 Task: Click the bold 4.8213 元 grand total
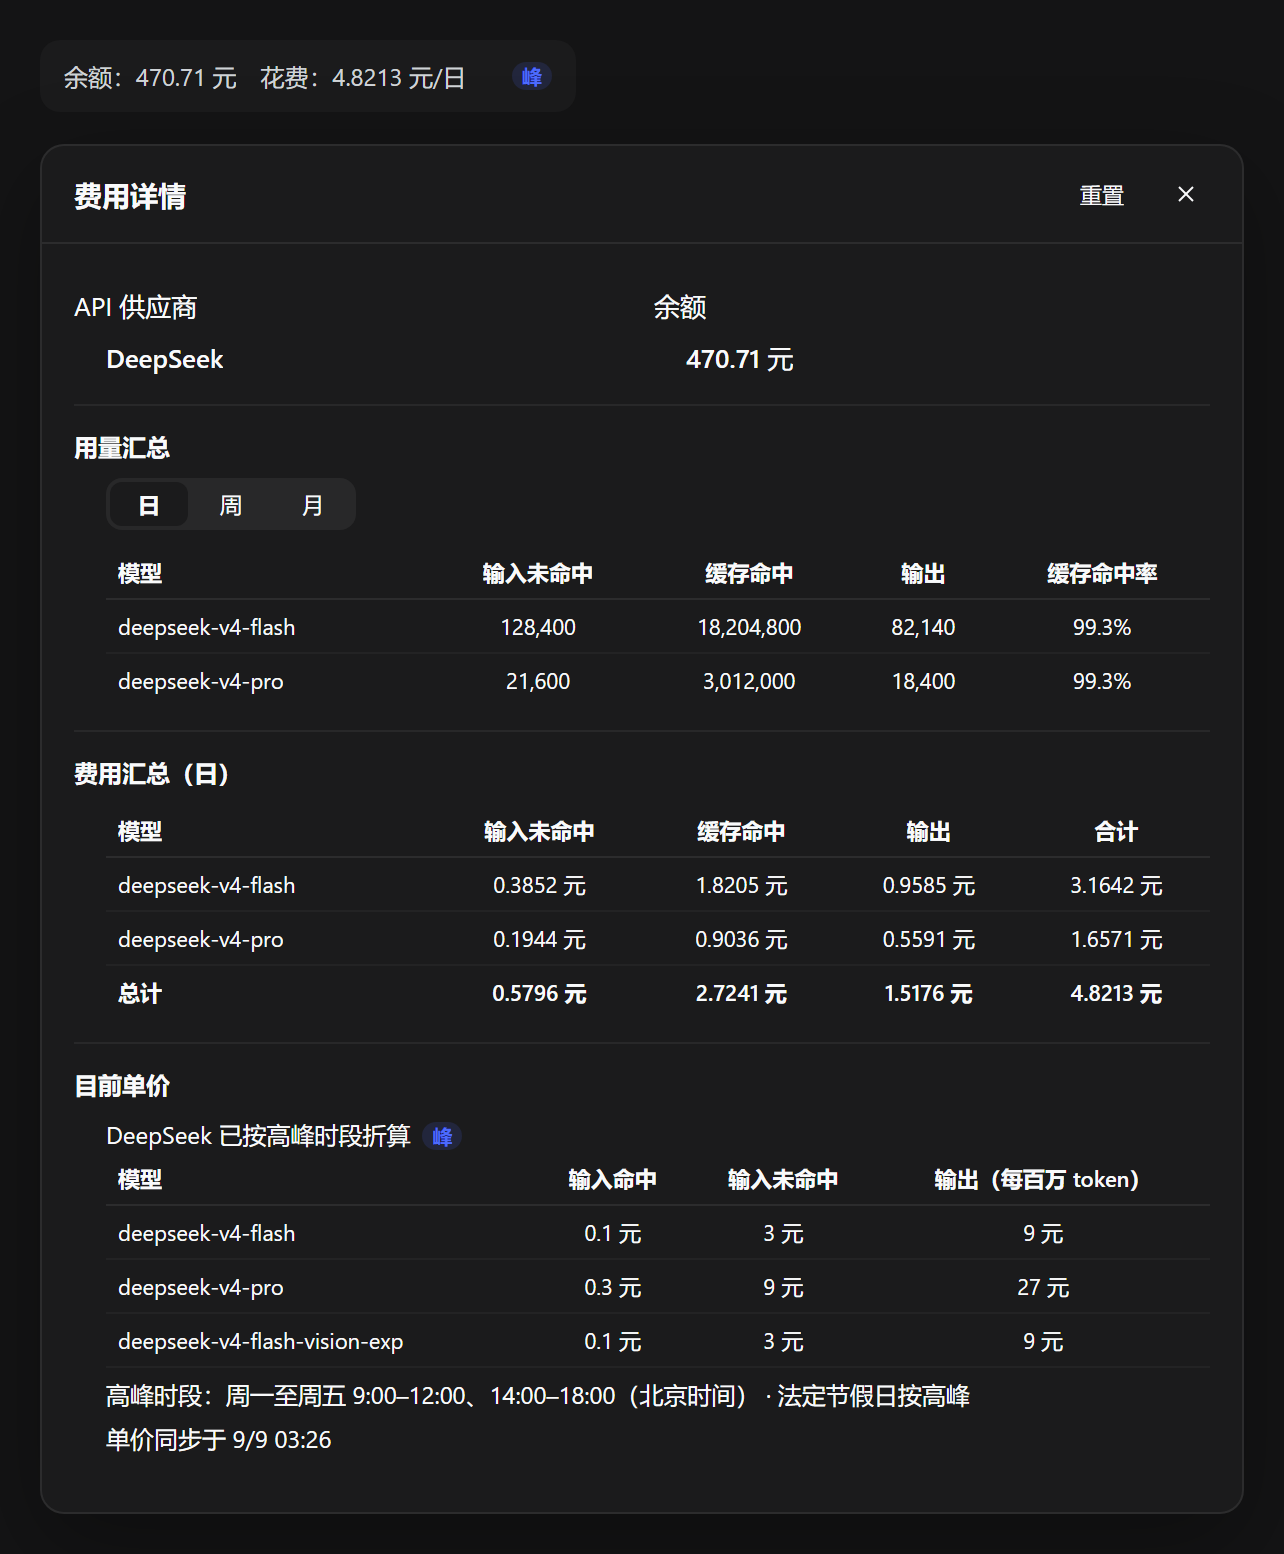click(1116, 994)
